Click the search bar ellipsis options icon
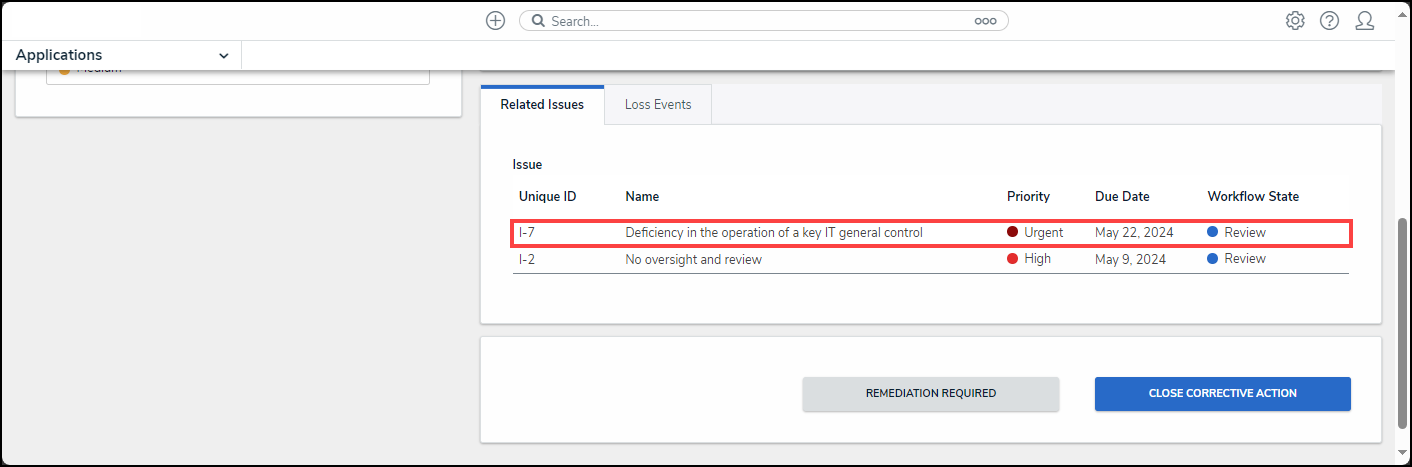This screenshot has width=1412, height=467. (985, 21)
